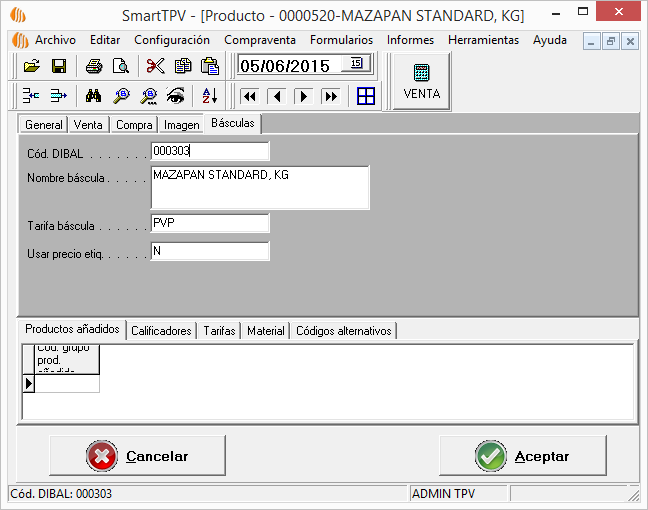Open the Compraventa menu
Screen dimensions: 648x510
(260, 40)
